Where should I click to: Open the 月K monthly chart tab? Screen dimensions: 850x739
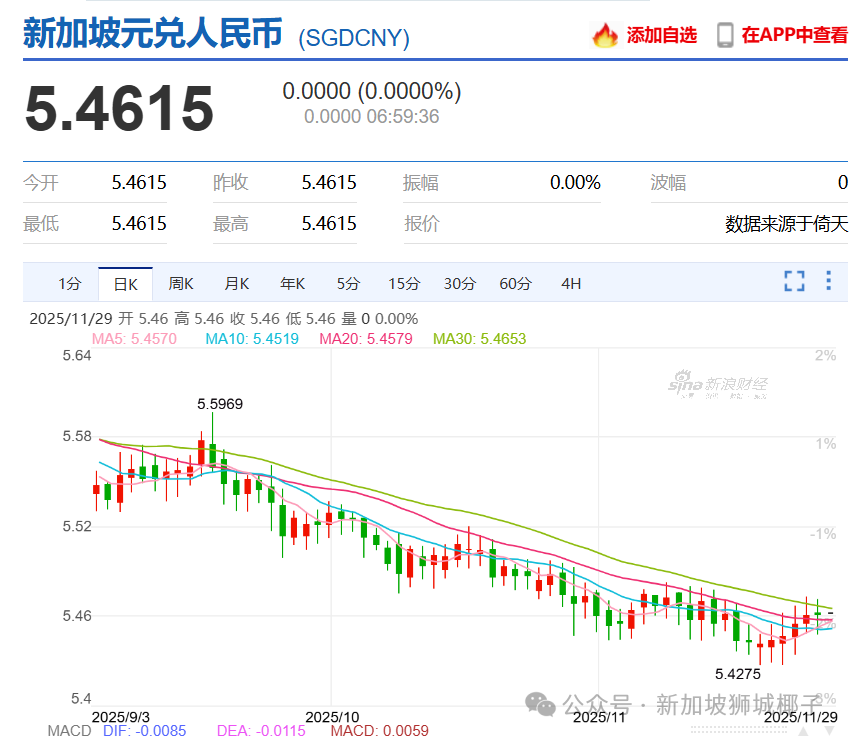click(237, 284)
